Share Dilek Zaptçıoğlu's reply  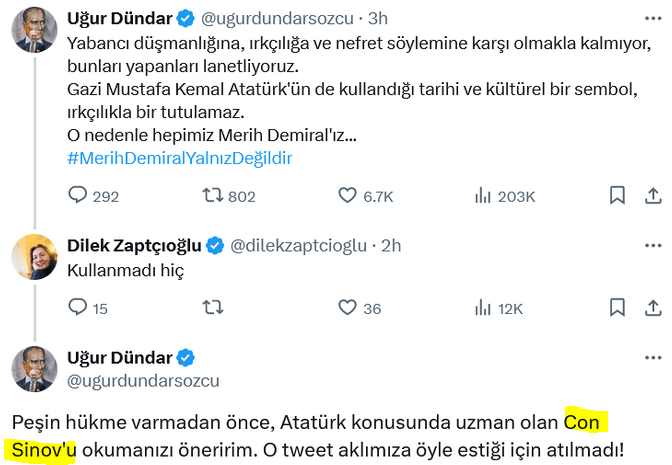pos(651,308)
